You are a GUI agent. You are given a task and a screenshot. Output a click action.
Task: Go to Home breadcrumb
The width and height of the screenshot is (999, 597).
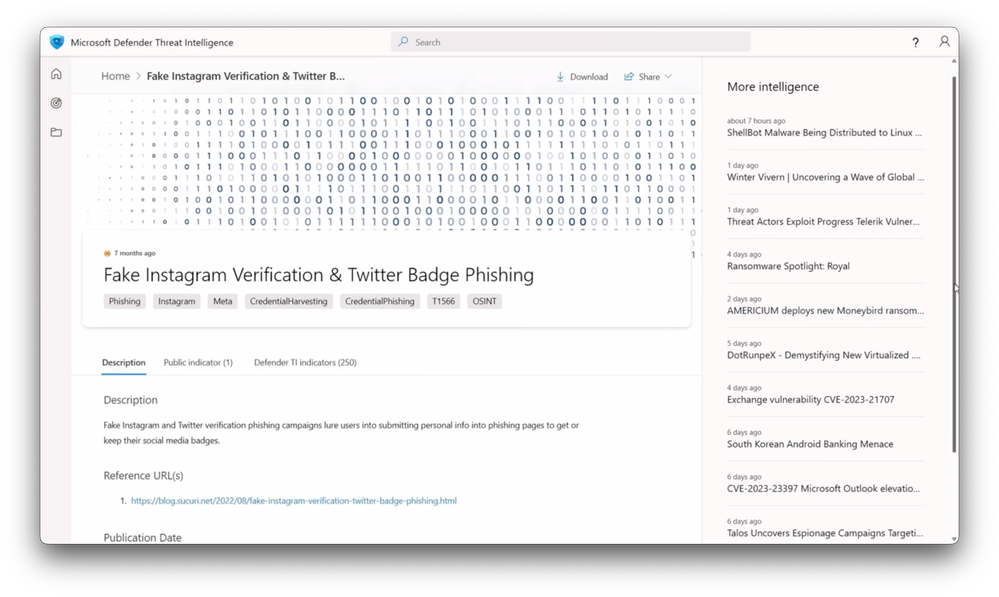coord(115,76)
